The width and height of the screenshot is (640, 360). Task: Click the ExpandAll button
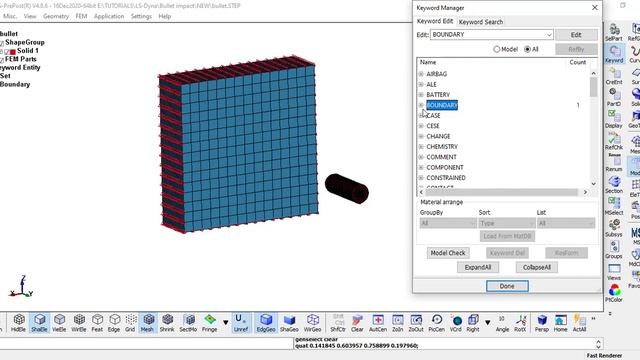pyautogui.click(x=478, y=267)
